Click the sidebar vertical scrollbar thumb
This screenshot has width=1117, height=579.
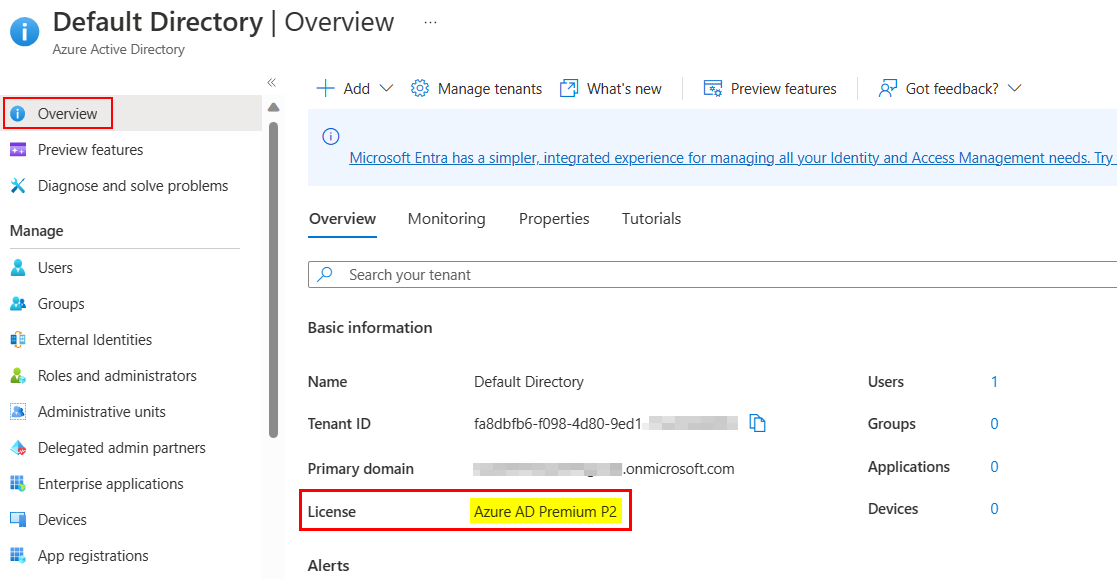point(274,279)
